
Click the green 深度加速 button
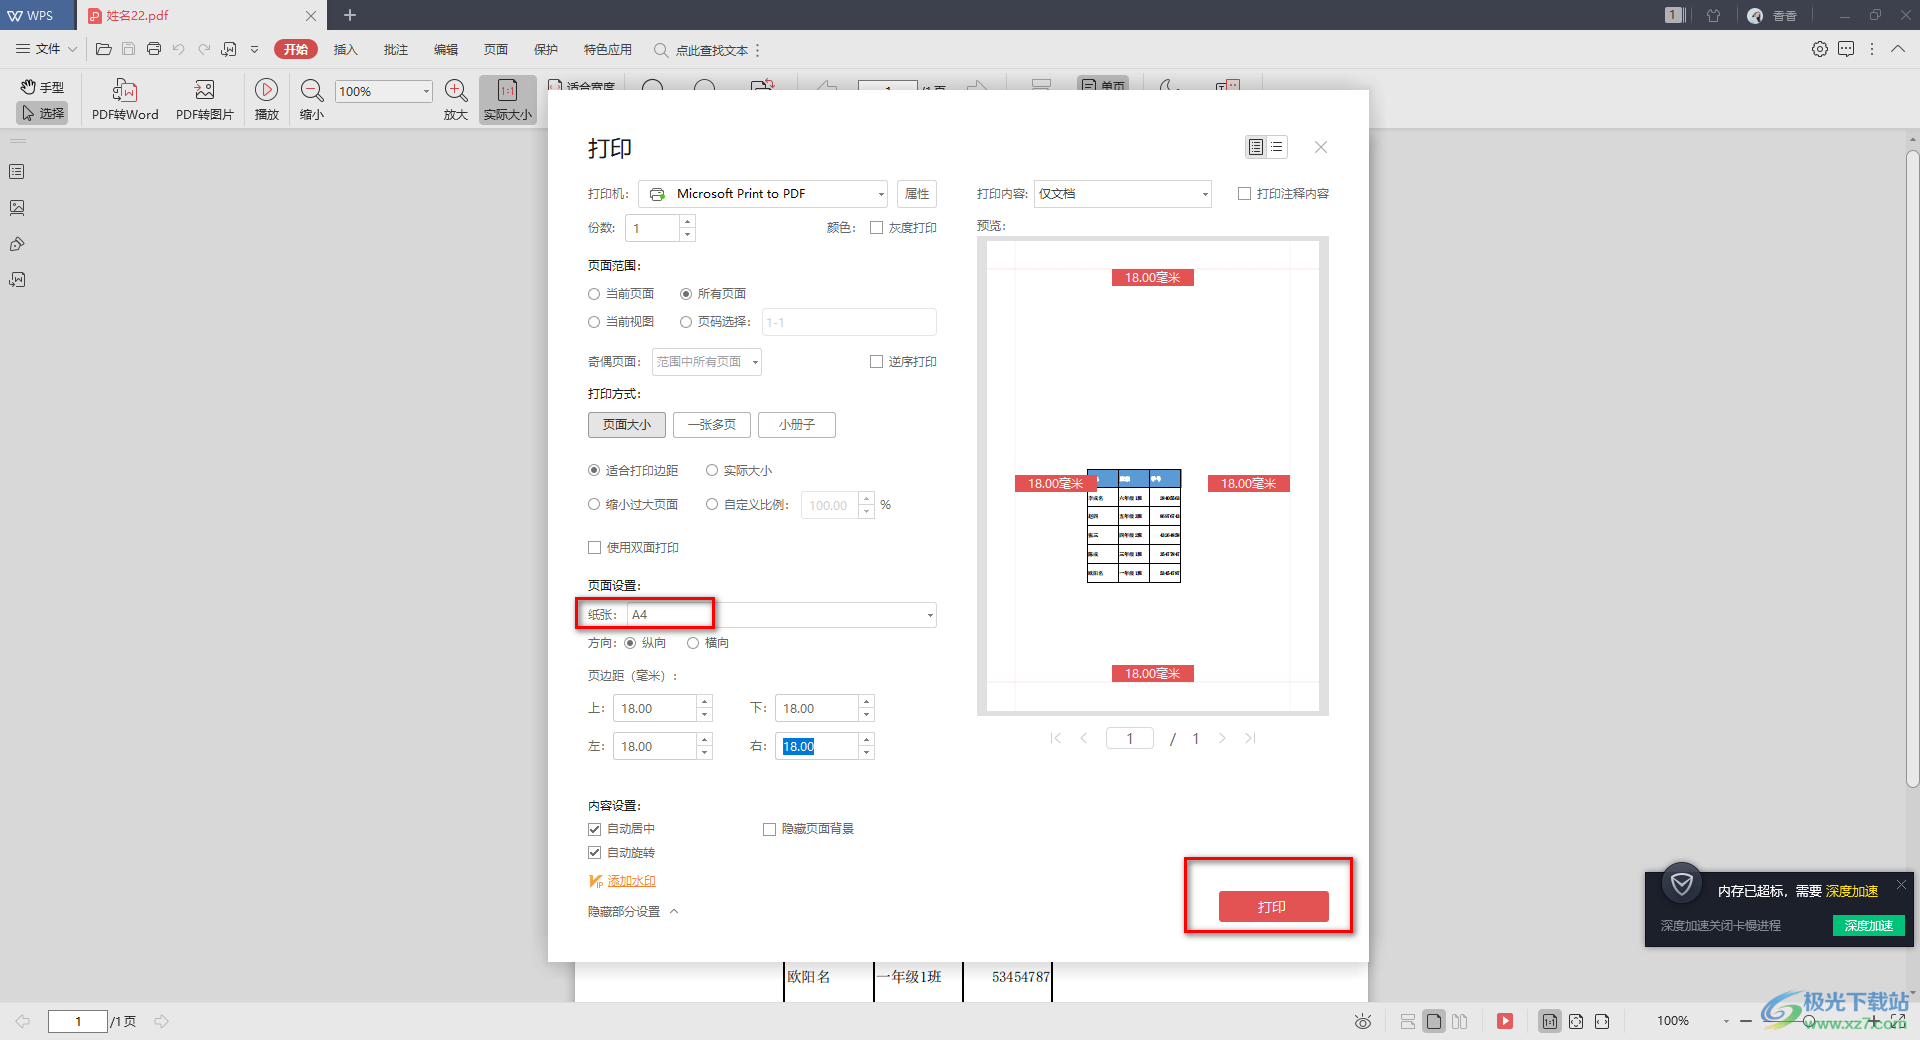click(1868, 925)
